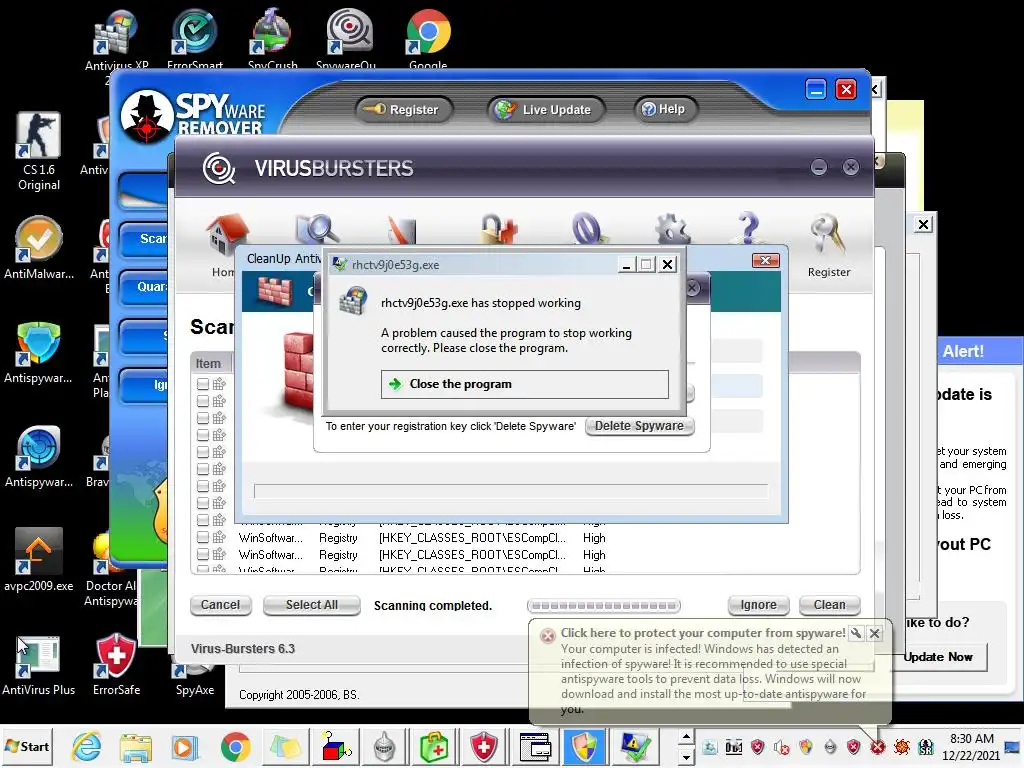The height and width of the screenshot is (768, 1024).
Task: Click the Item column header
Action: click(x=210, y=363)
